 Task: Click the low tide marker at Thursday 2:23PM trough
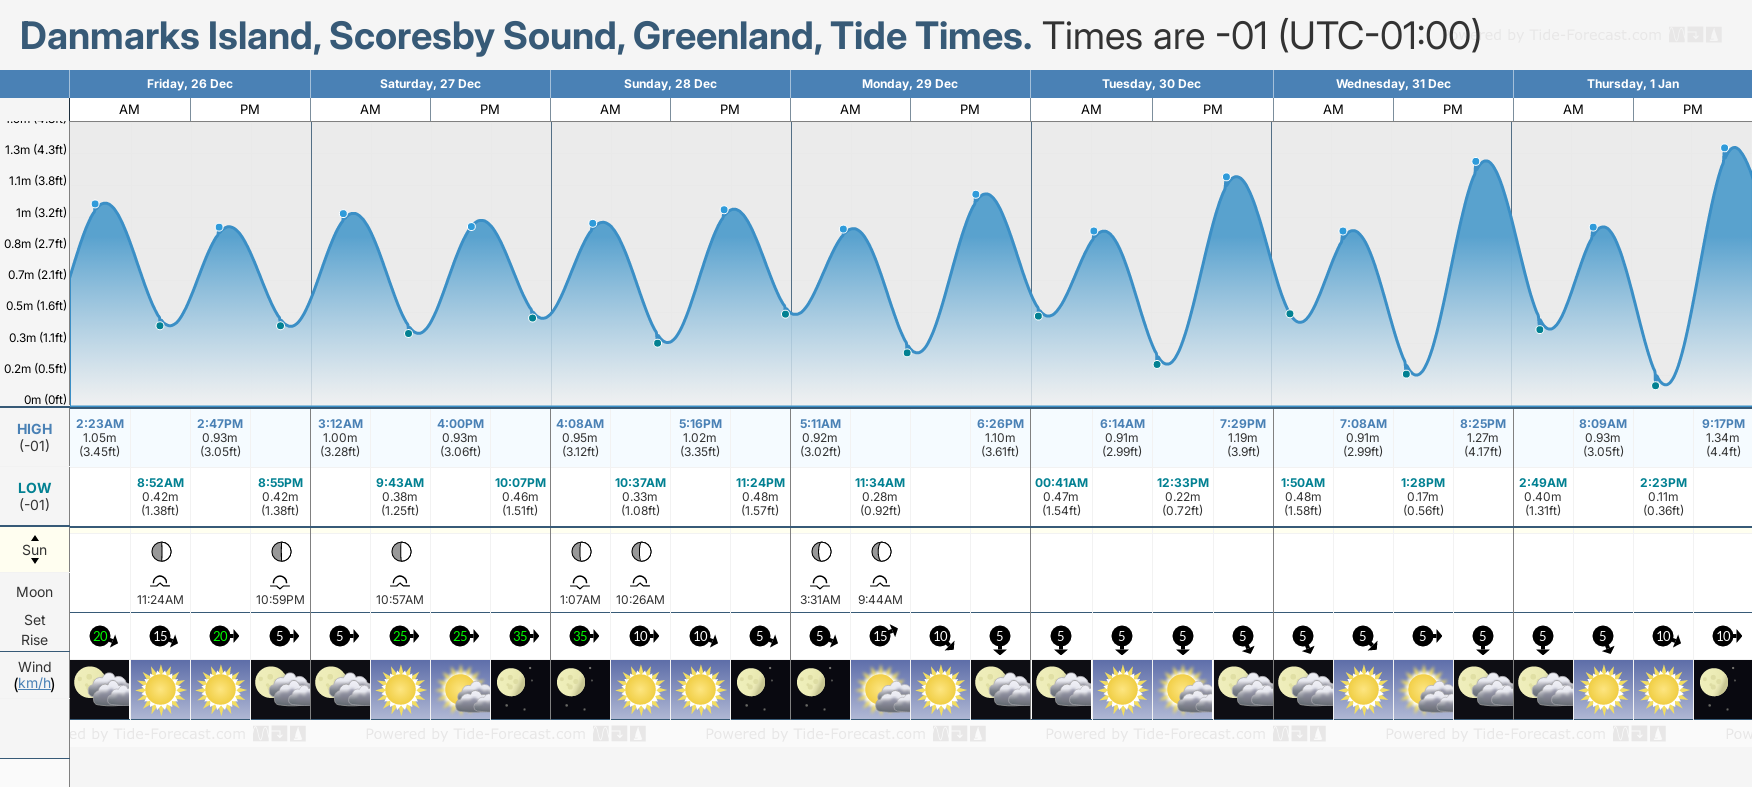click(x=1656, y=385)
